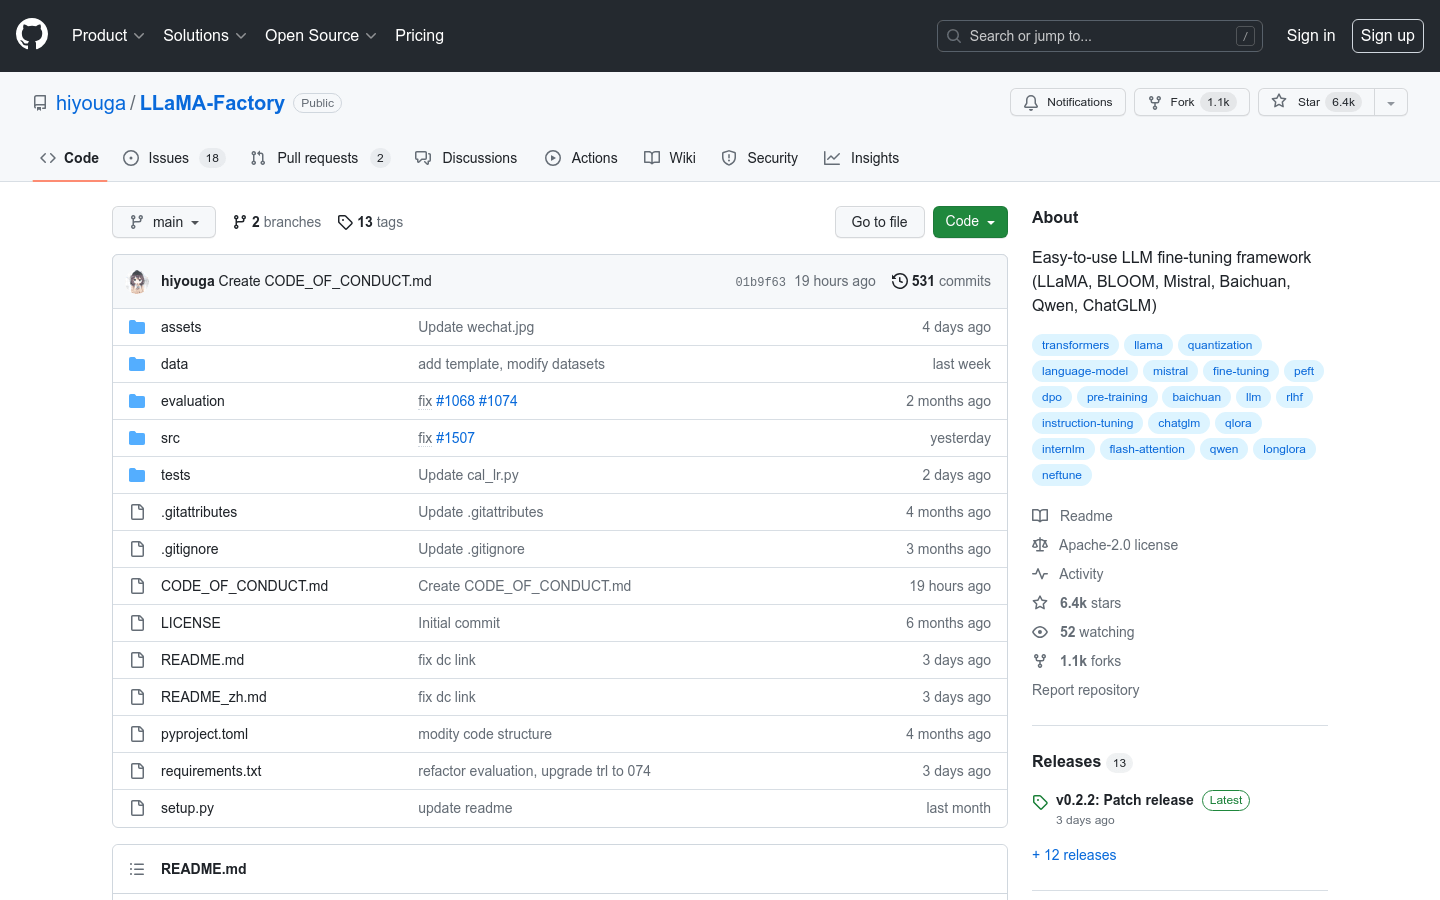Click the license scale icon
1440x900 pixels.
[1040, 545]
